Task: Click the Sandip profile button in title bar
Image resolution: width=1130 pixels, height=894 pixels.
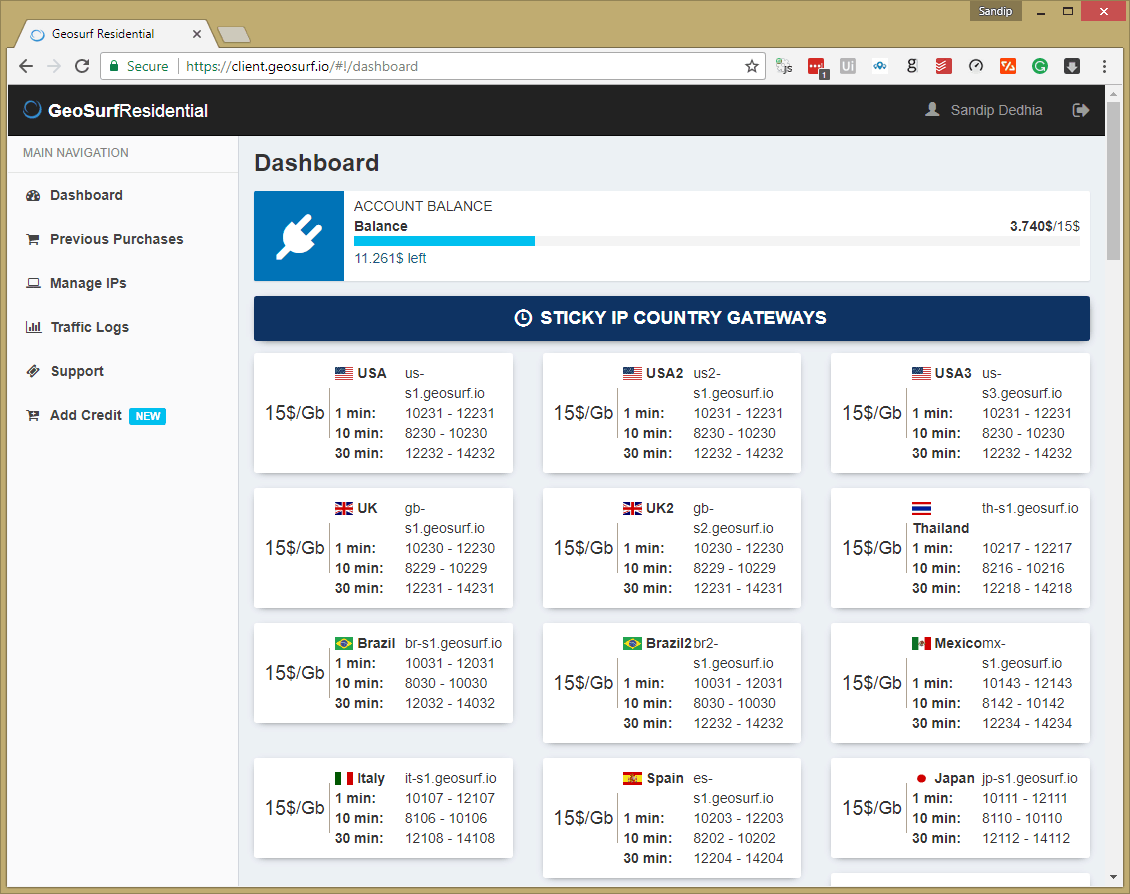Action: coord(995,11)
